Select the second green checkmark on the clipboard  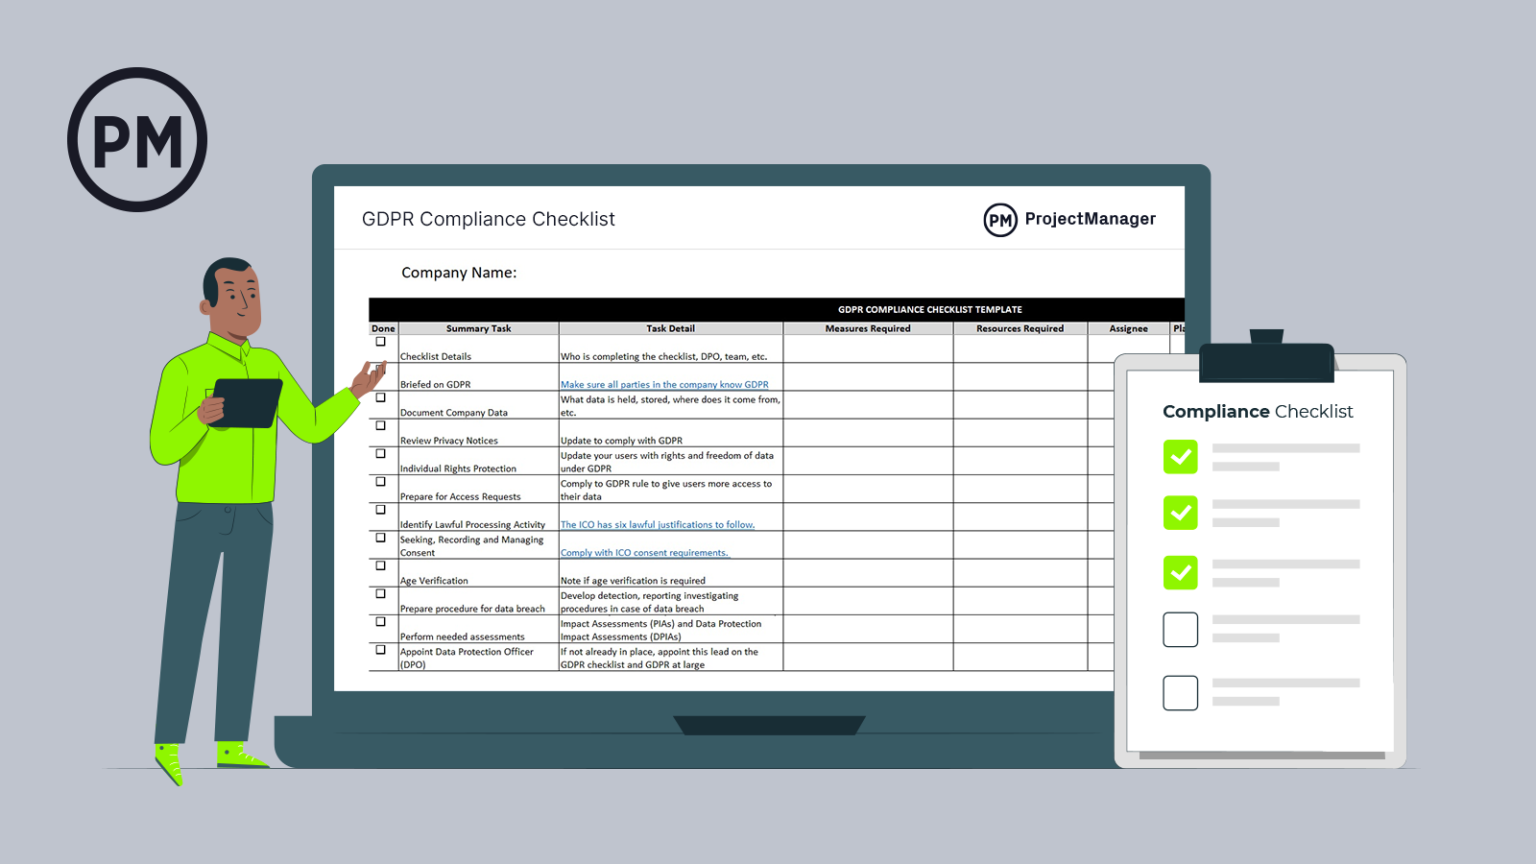click(1180, 513)
